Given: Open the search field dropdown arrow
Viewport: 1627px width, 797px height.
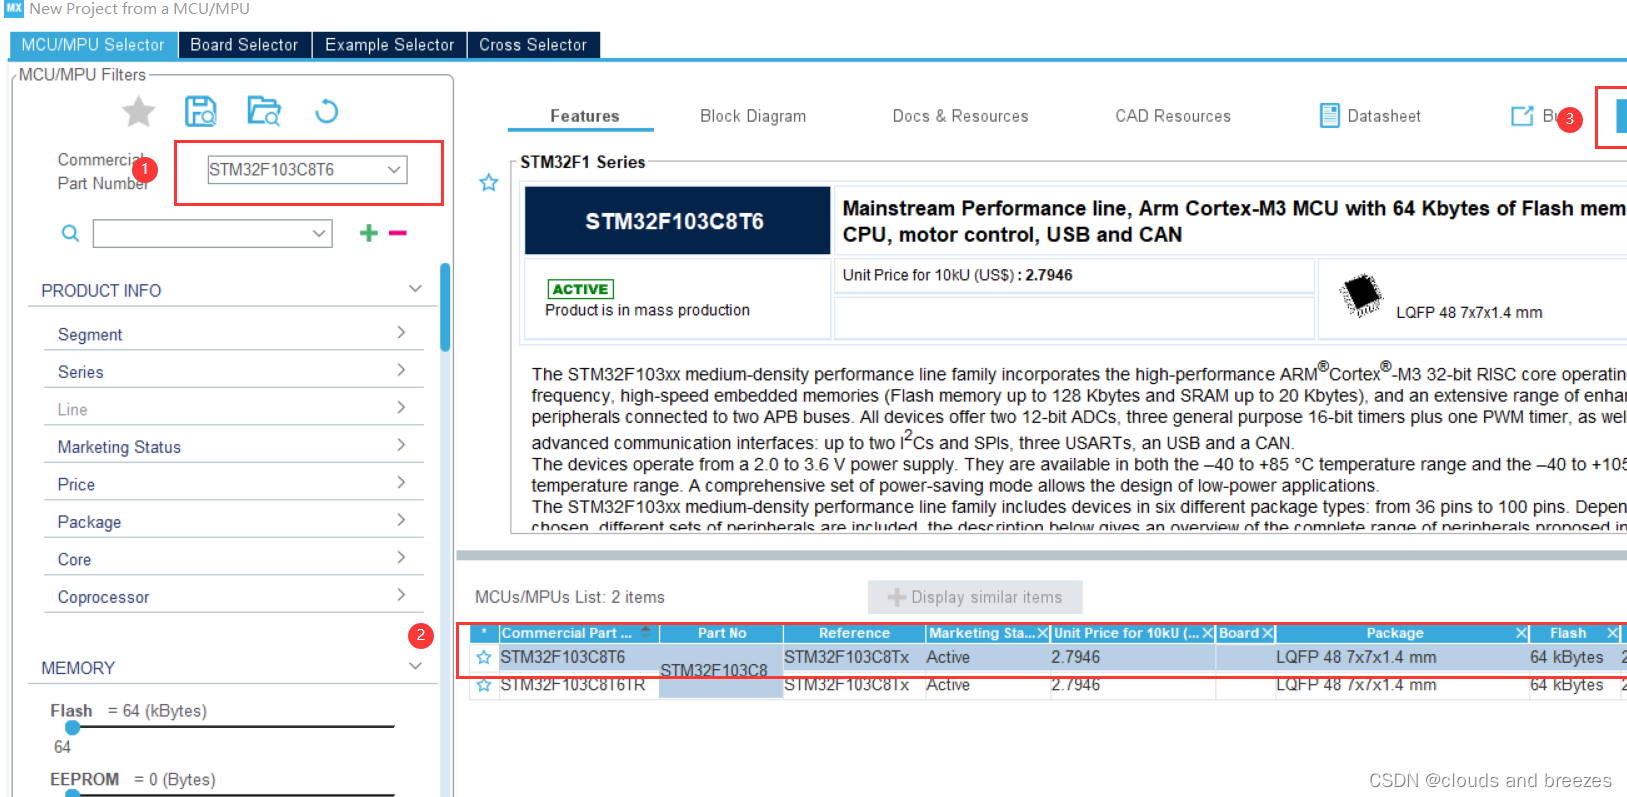Looking at the screenshot, I should pos(319,233).
